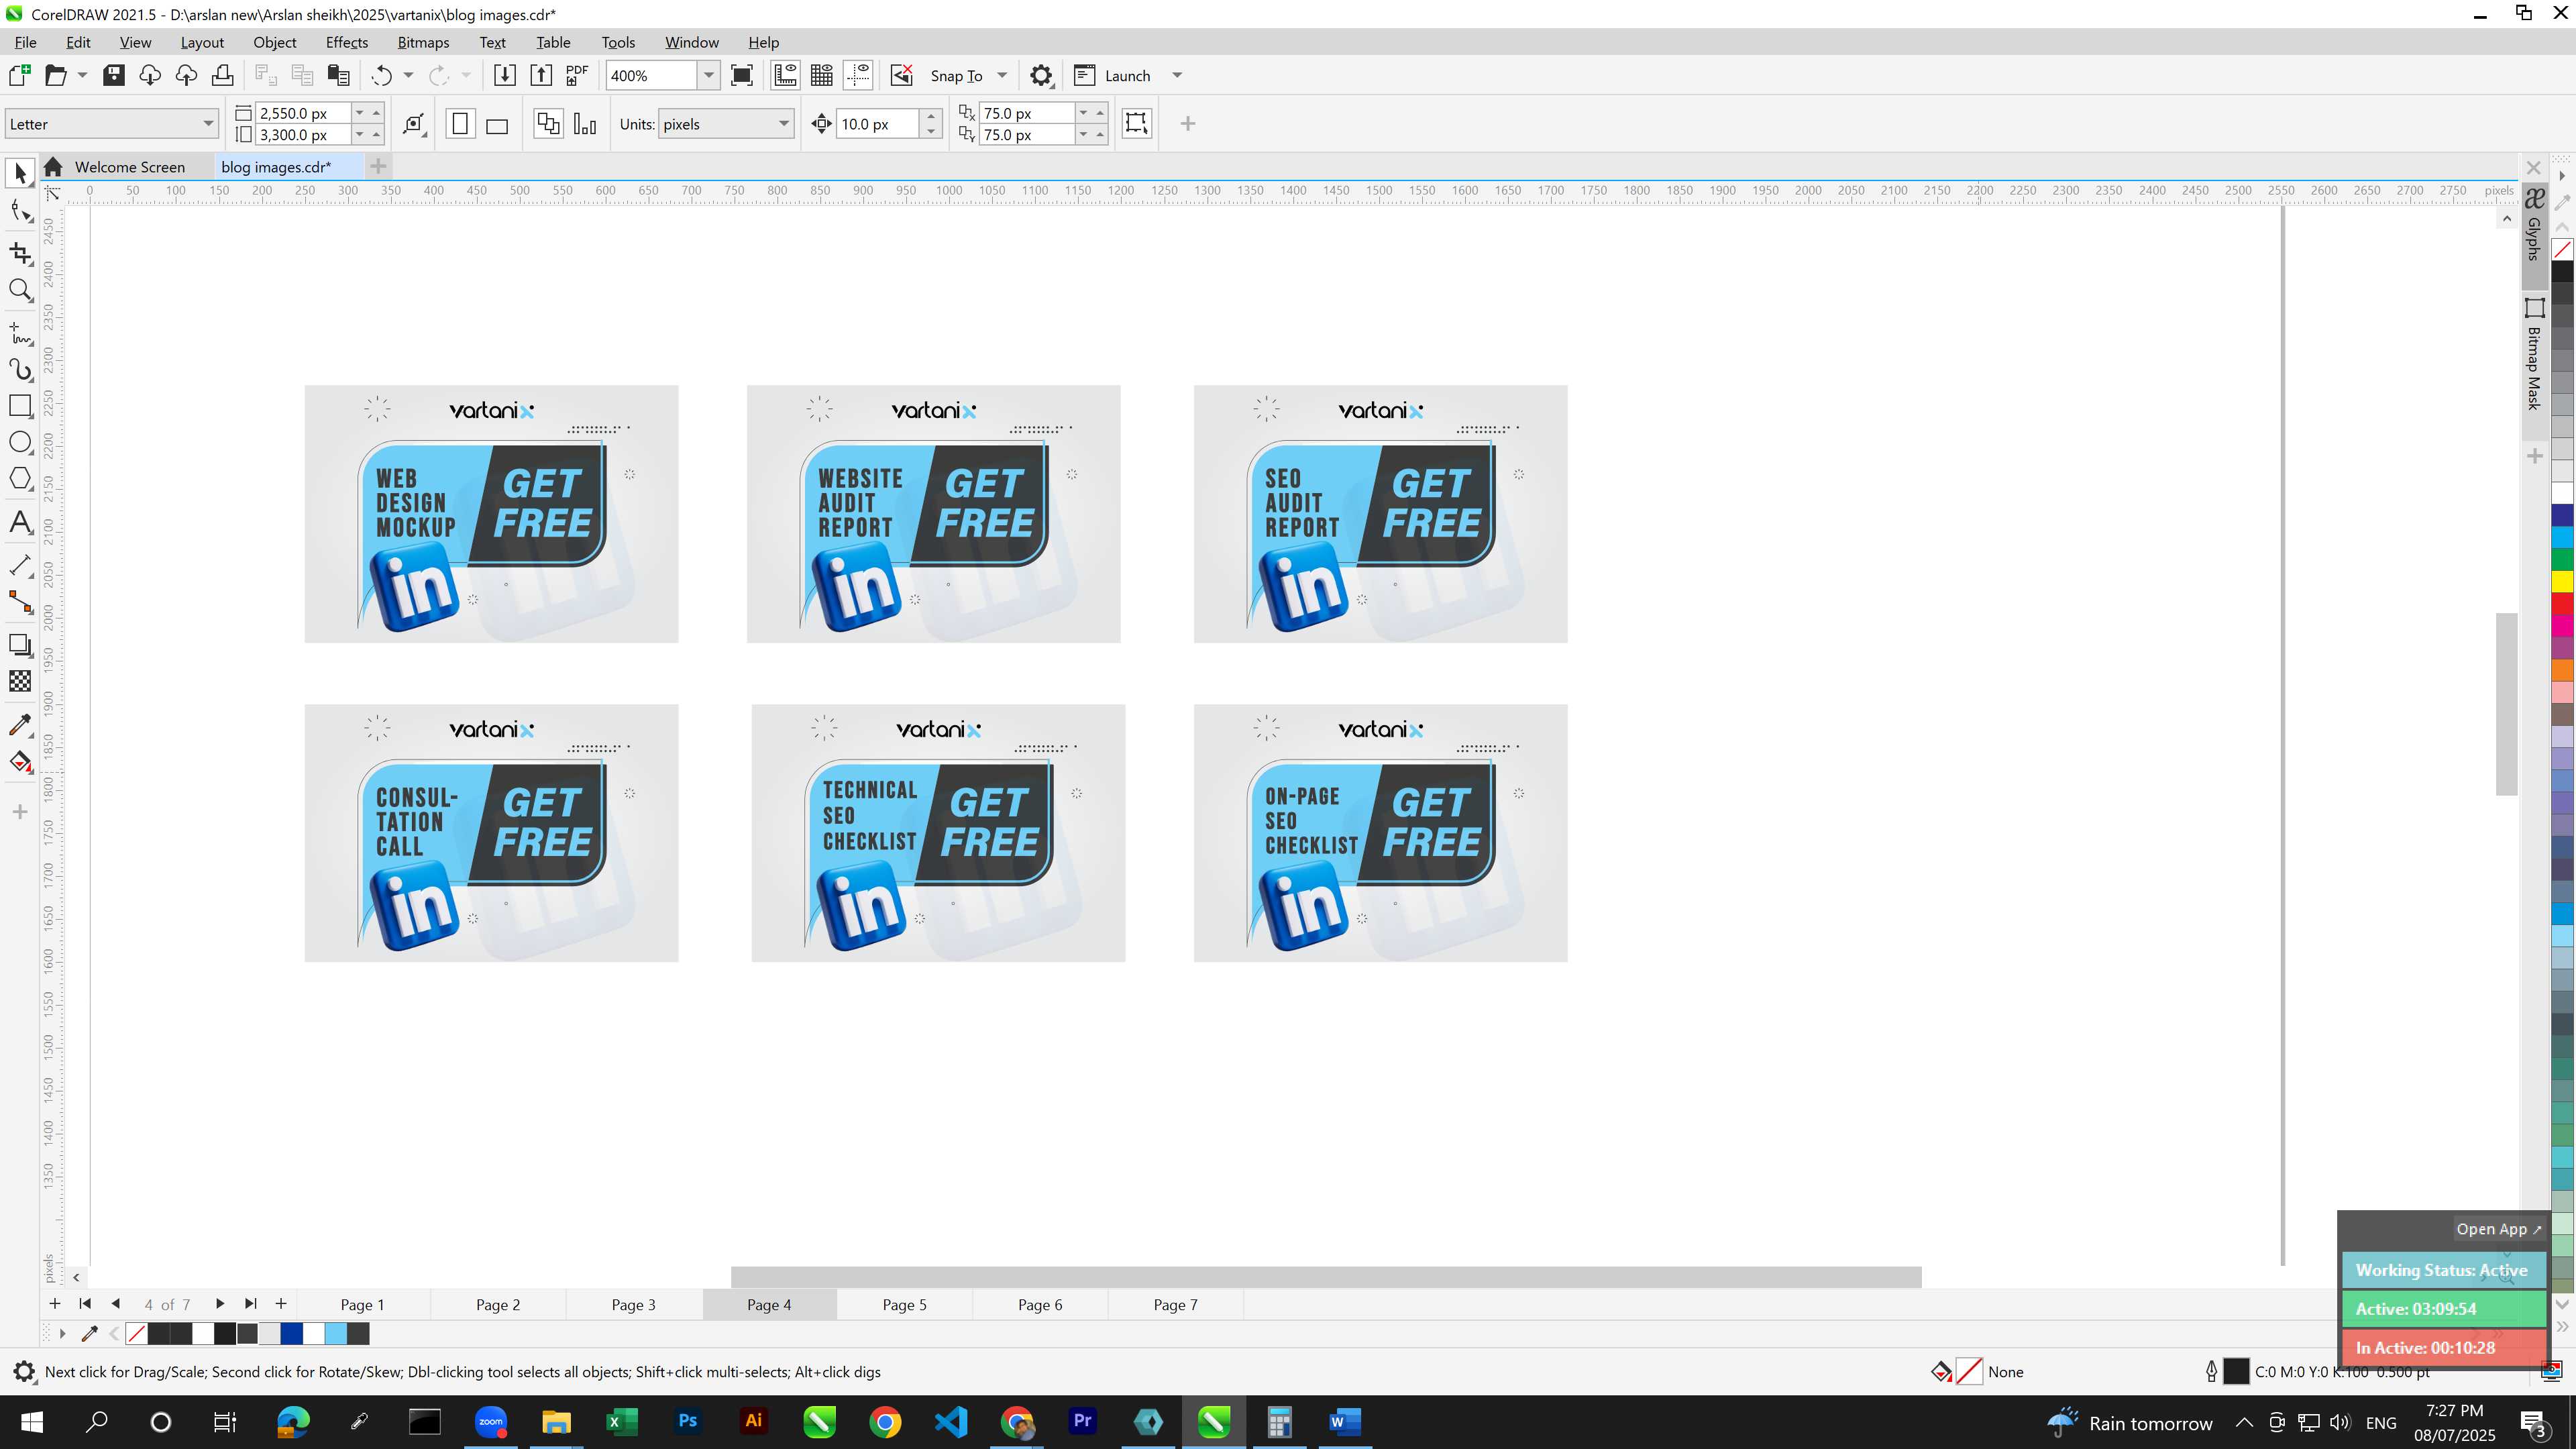Click the Full-screen preview icon

(x=742, y=75)
